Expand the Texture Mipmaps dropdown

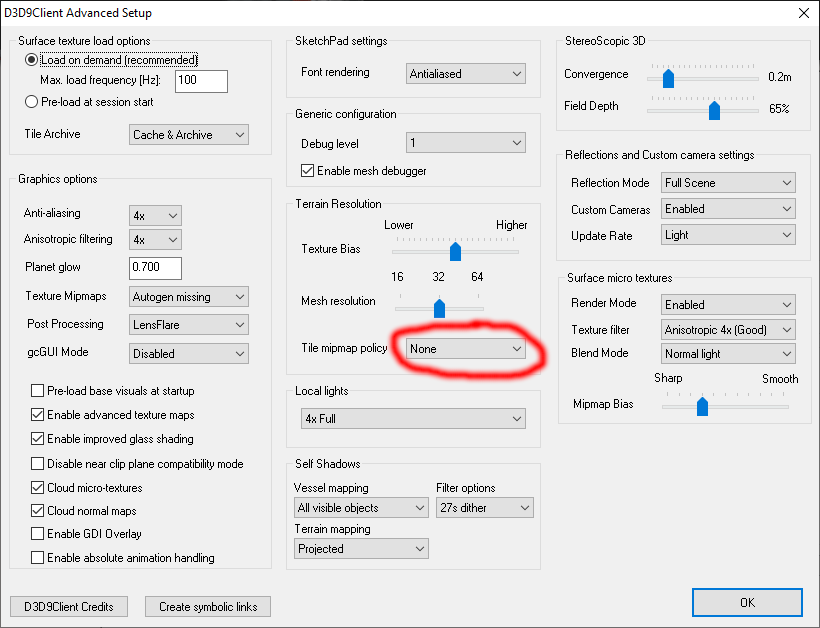tap(189, 297)
